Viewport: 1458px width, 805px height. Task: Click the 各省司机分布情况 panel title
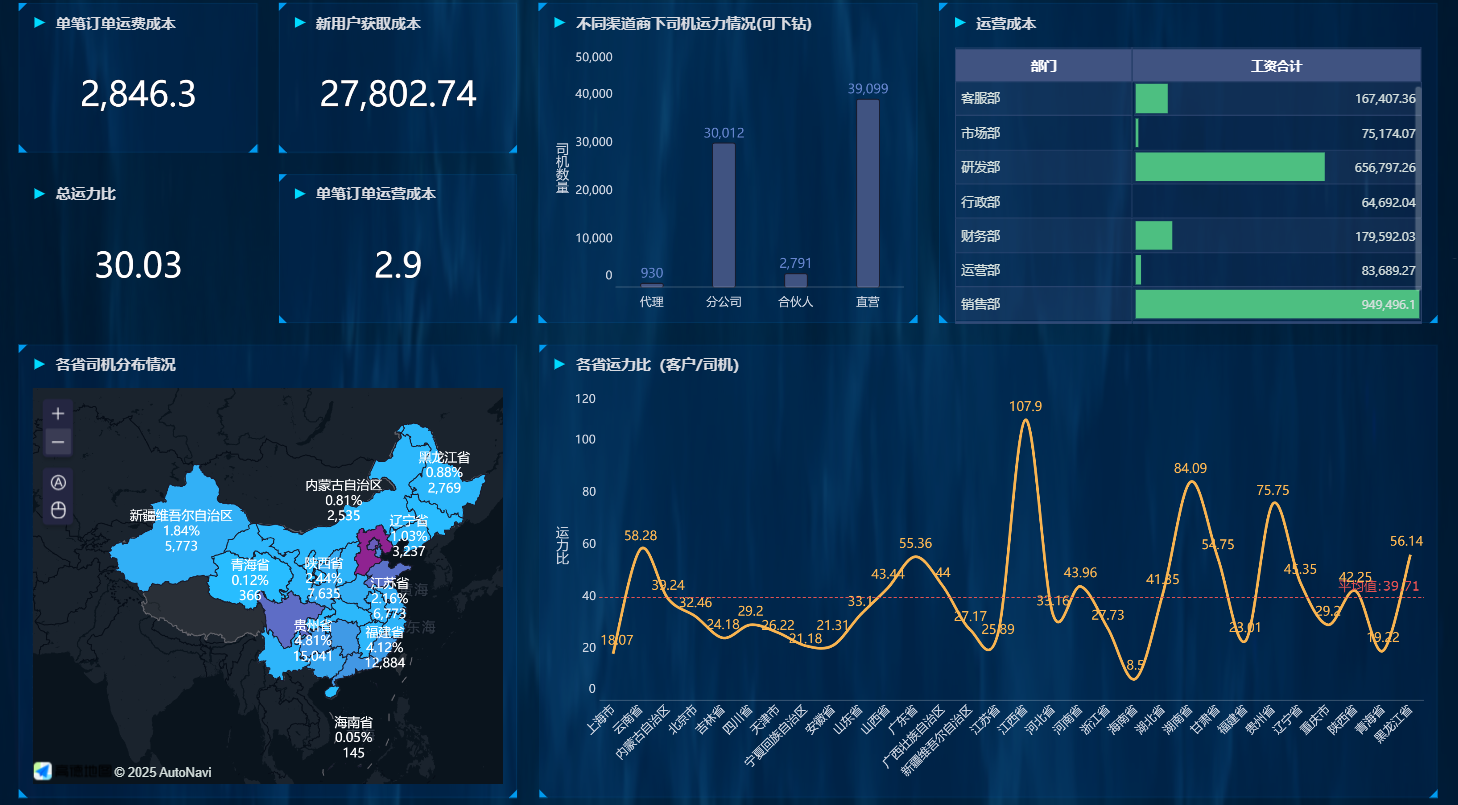point(116,364)
